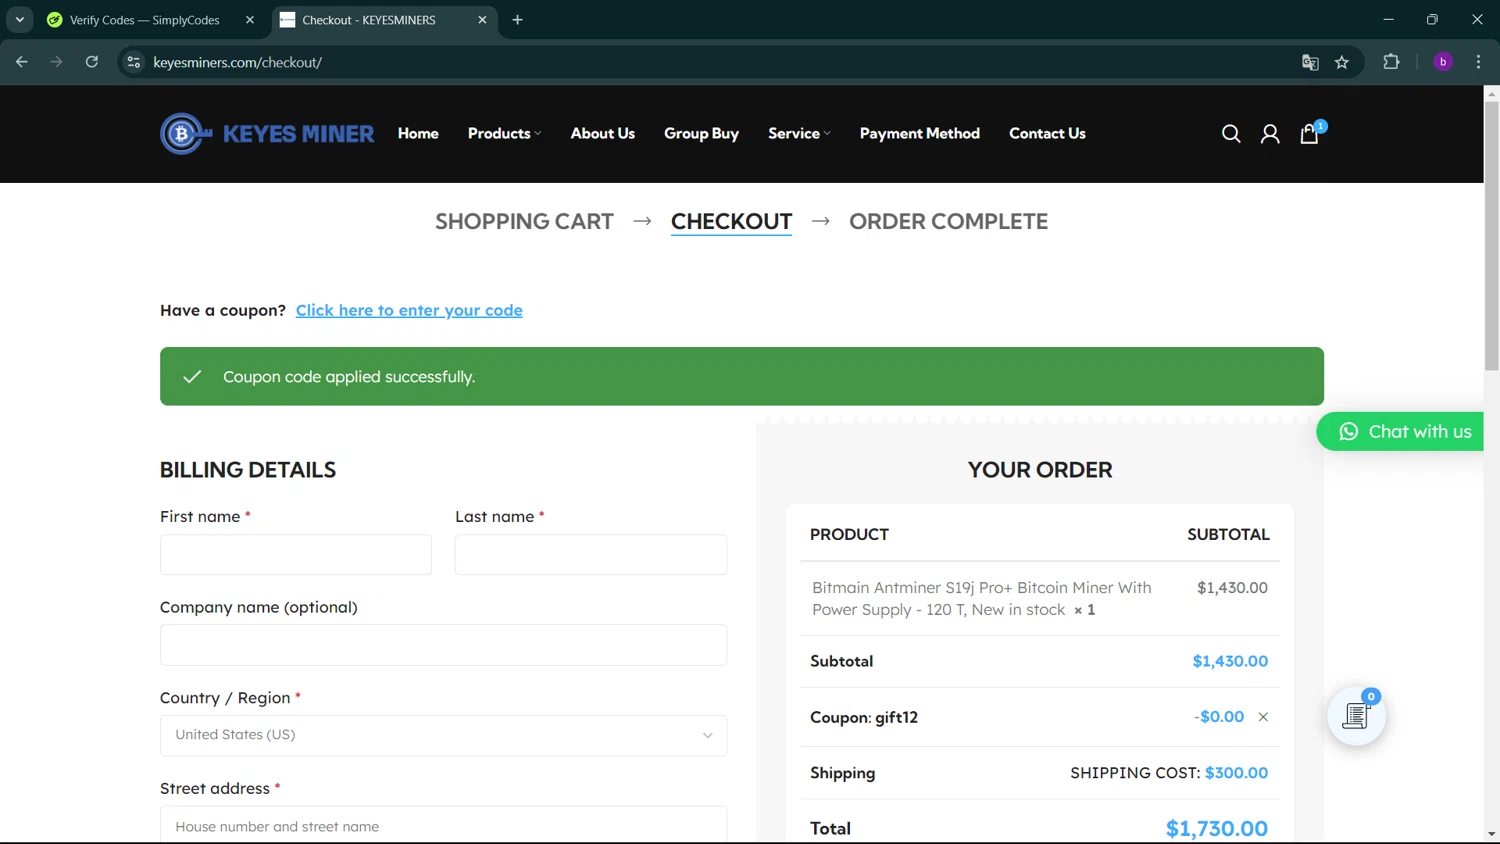The width and height of the screenshot is (1500, 844).
Task: Click the BILLING DETAILS heading
Action: pos(248,469)
